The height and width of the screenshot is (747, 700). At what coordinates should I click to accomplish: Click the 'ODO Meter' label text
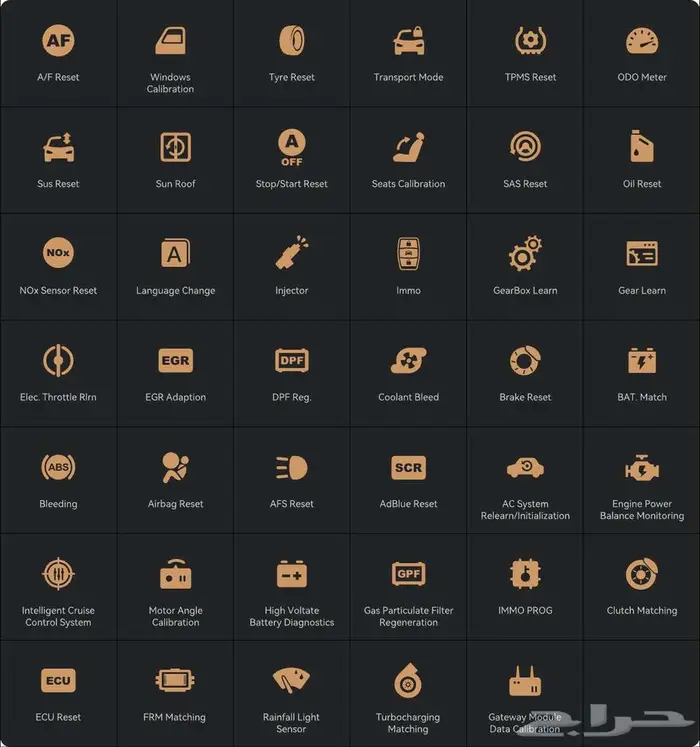click(x=642, y=77)
